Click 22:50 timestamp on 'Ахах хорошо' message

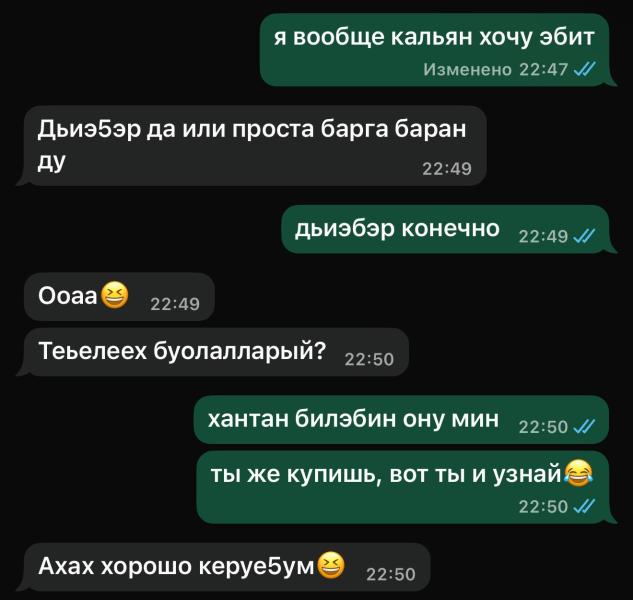coord(390,574)
